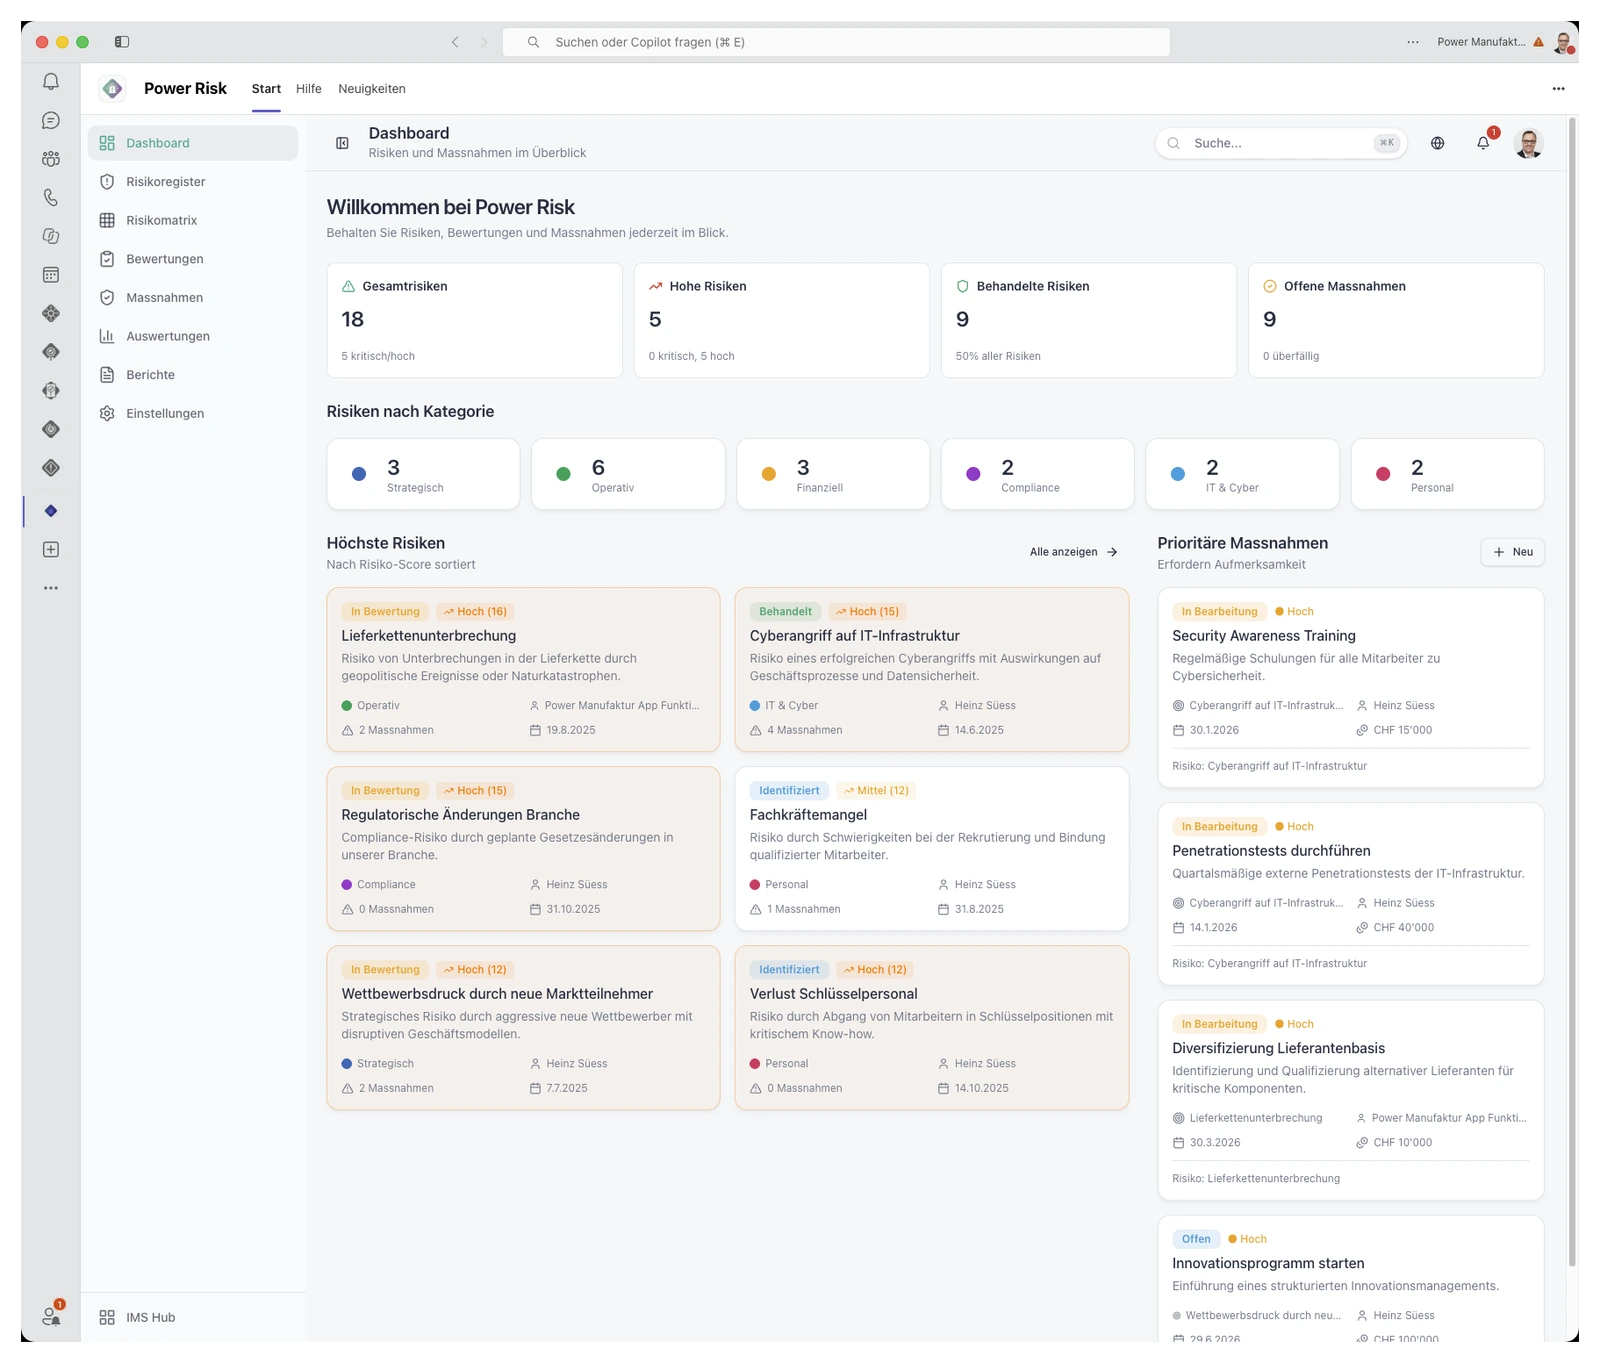This screenshot has width=1600, height=1363.
Task: Click the Mittel (12) score badge
Action: click(875, 790)
